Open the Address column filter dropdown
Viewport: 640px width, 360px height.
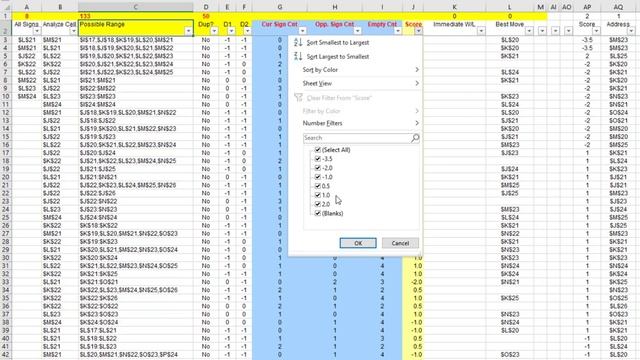631,31
